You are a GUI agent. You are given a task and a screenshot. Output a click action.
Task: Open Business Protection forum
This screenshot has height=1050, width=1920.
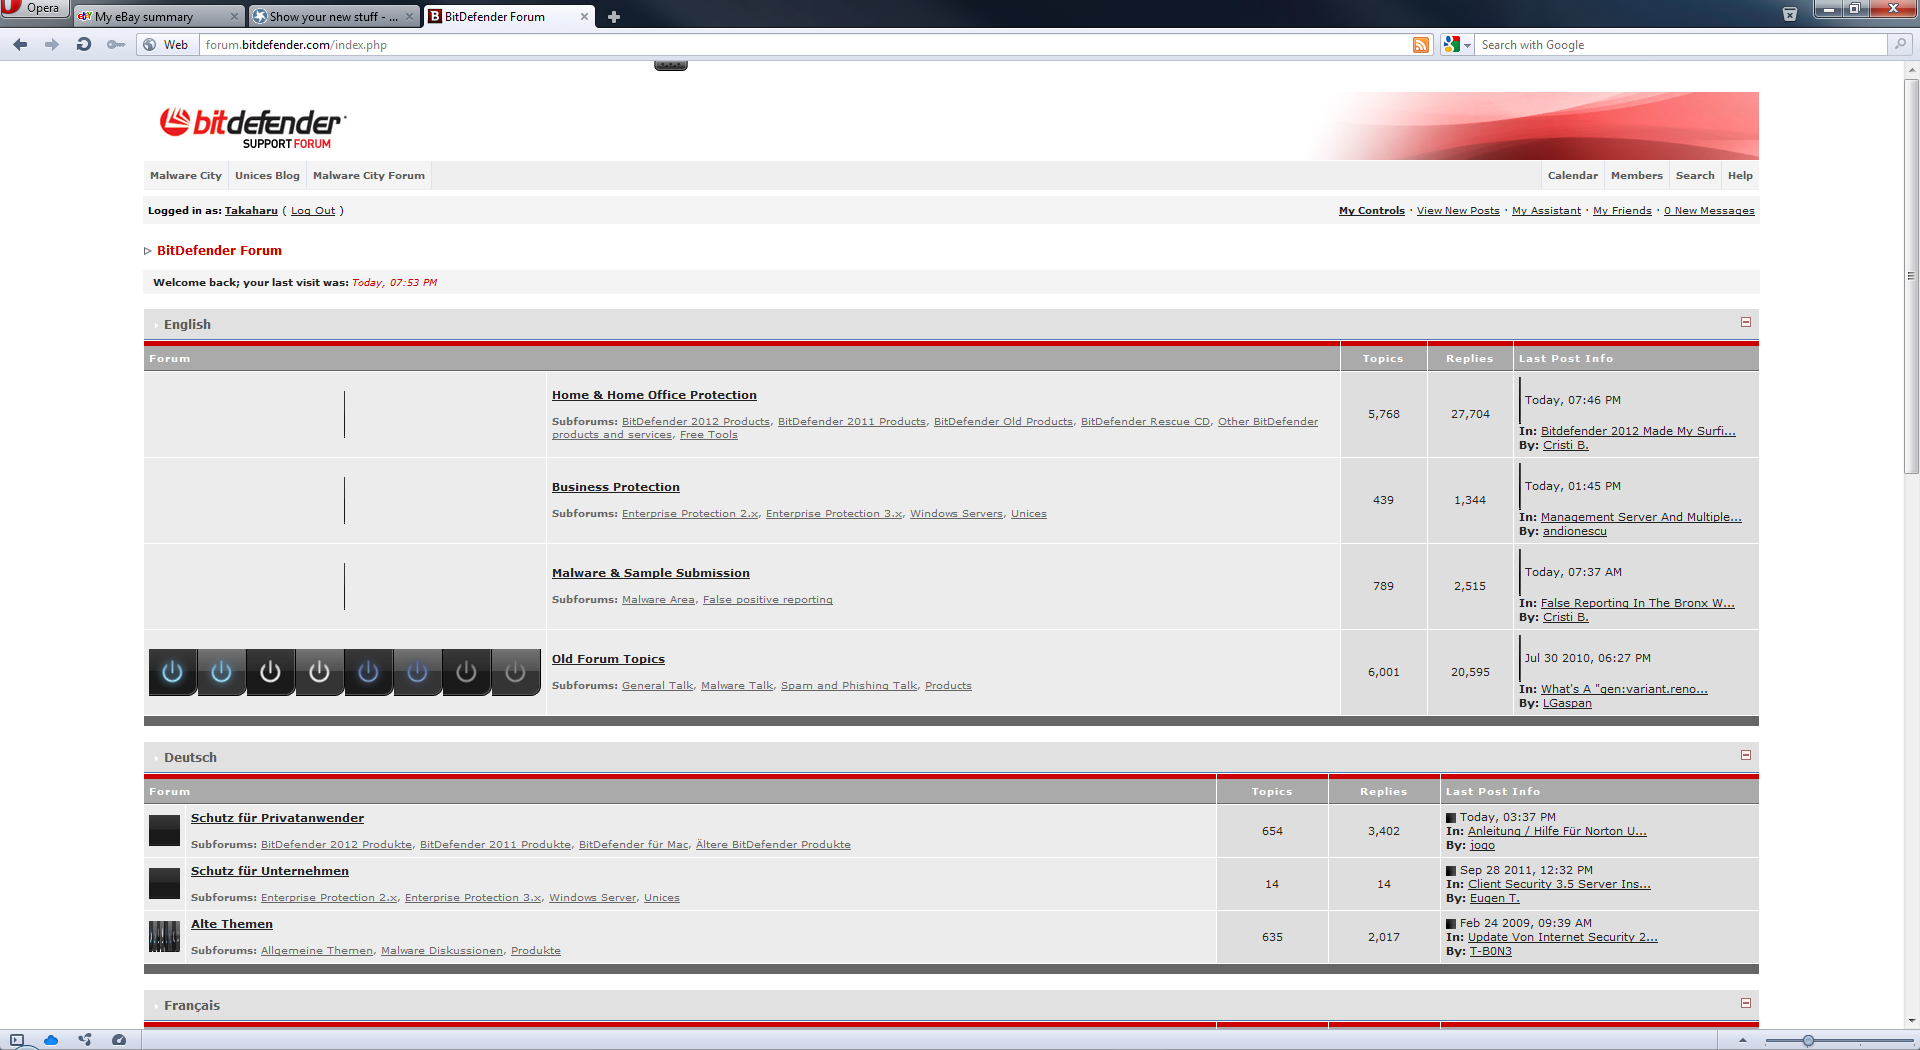616,487
